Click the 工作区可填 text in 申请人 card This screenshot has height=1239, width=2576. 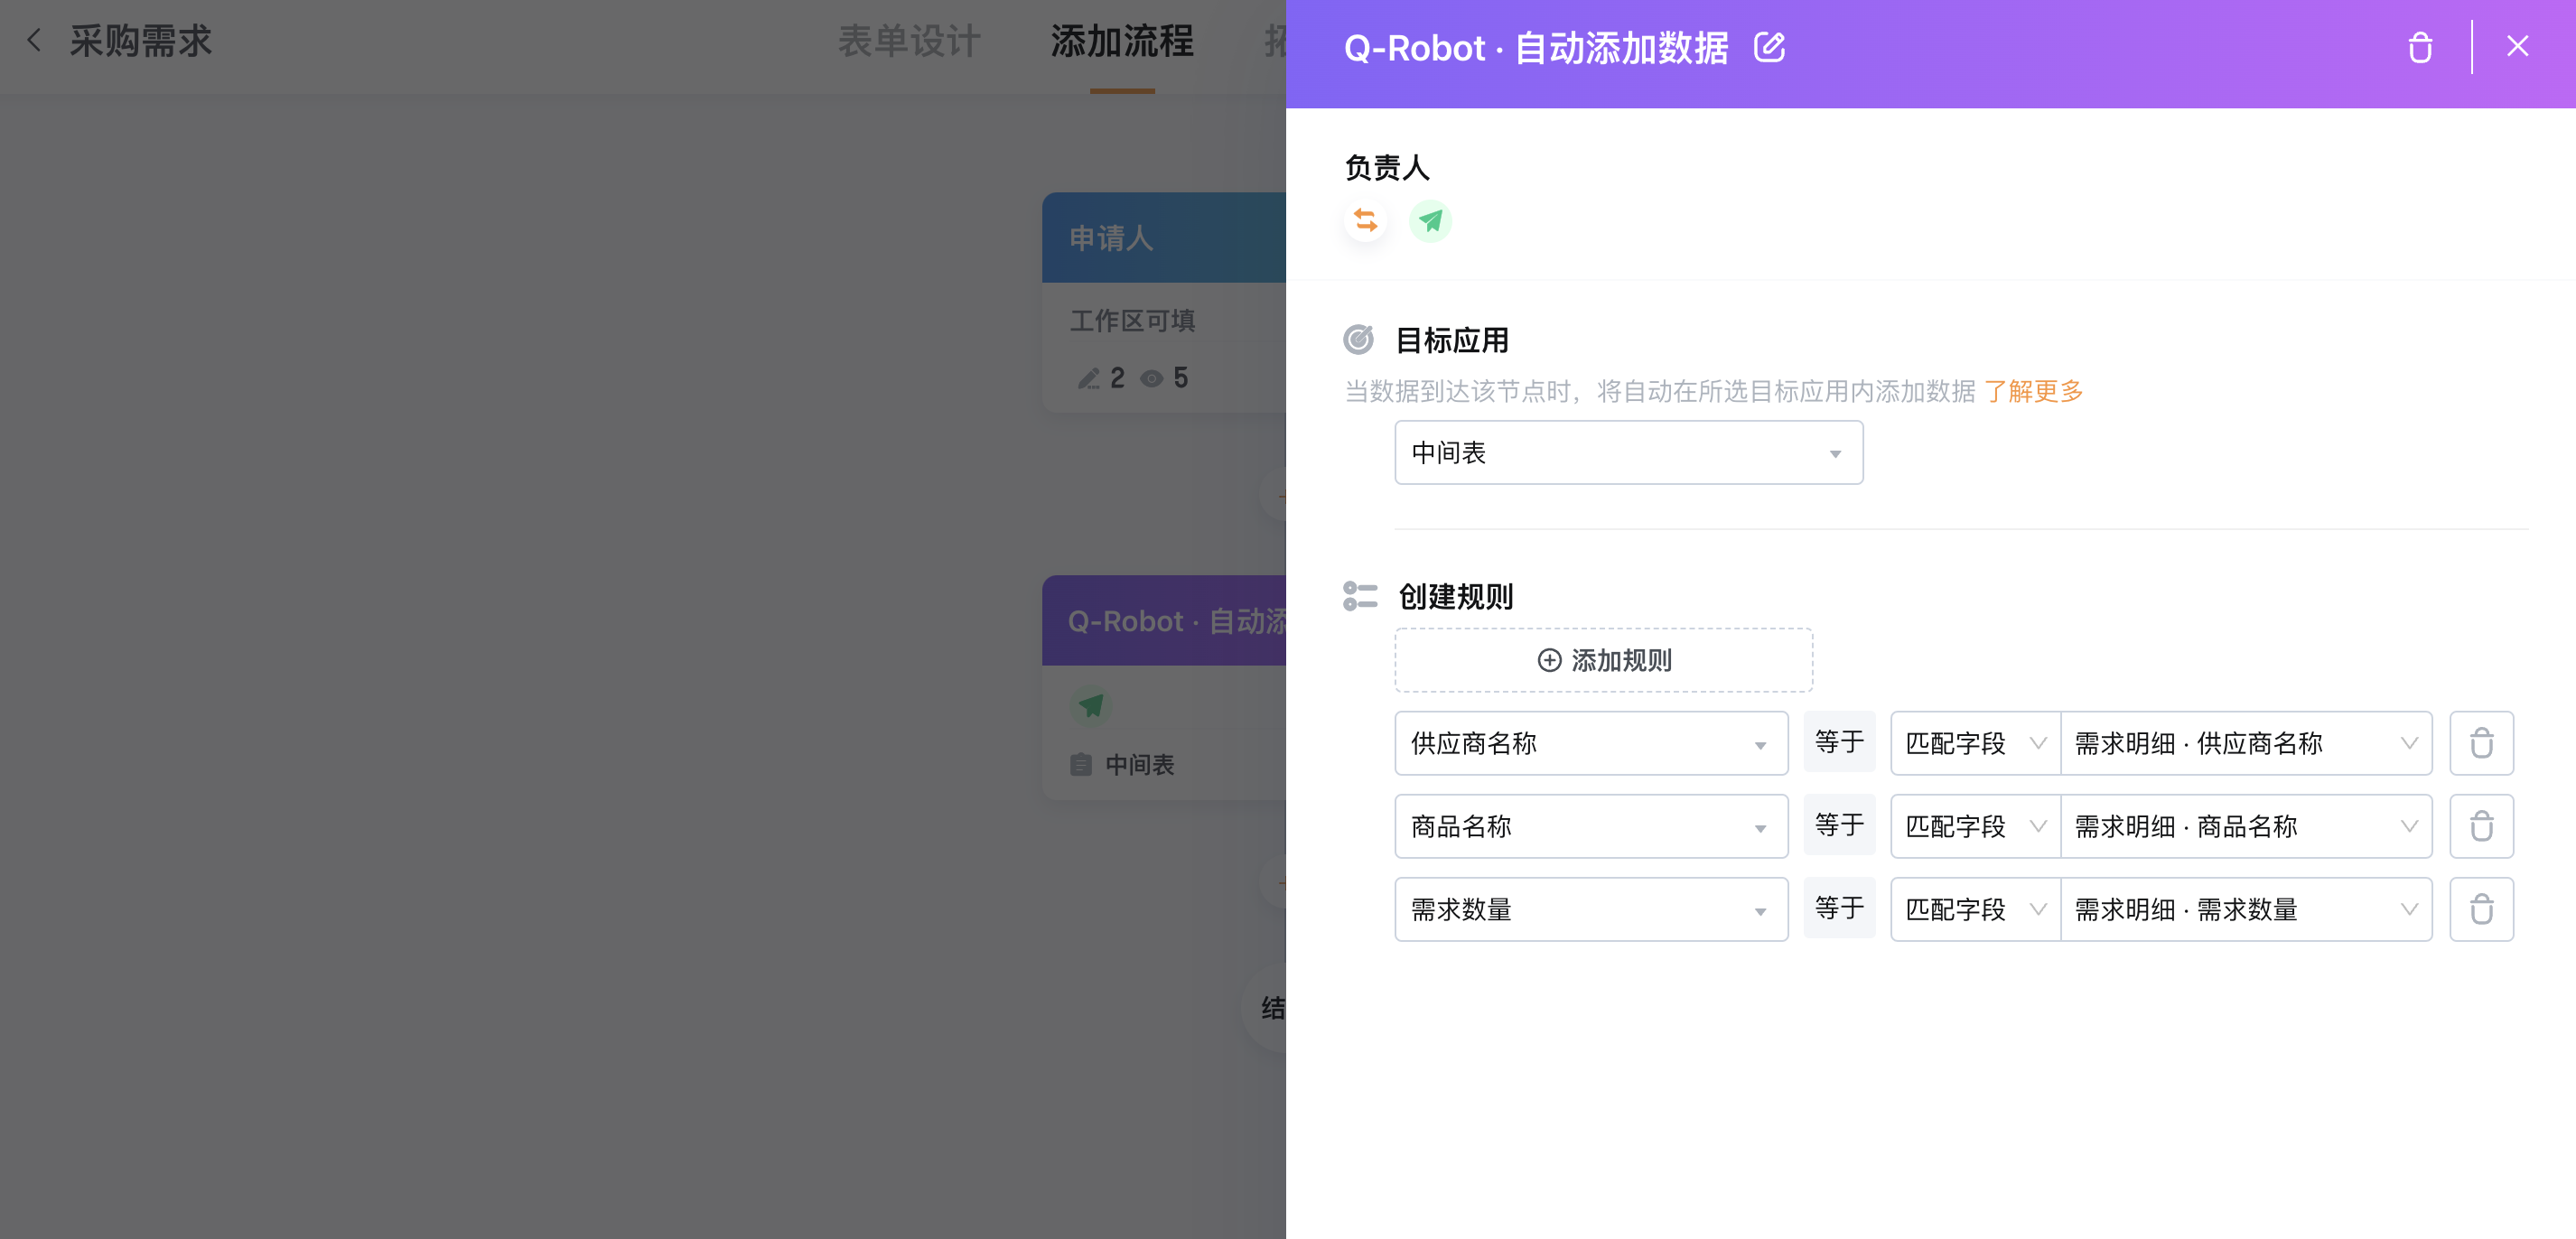[1132, 320]
